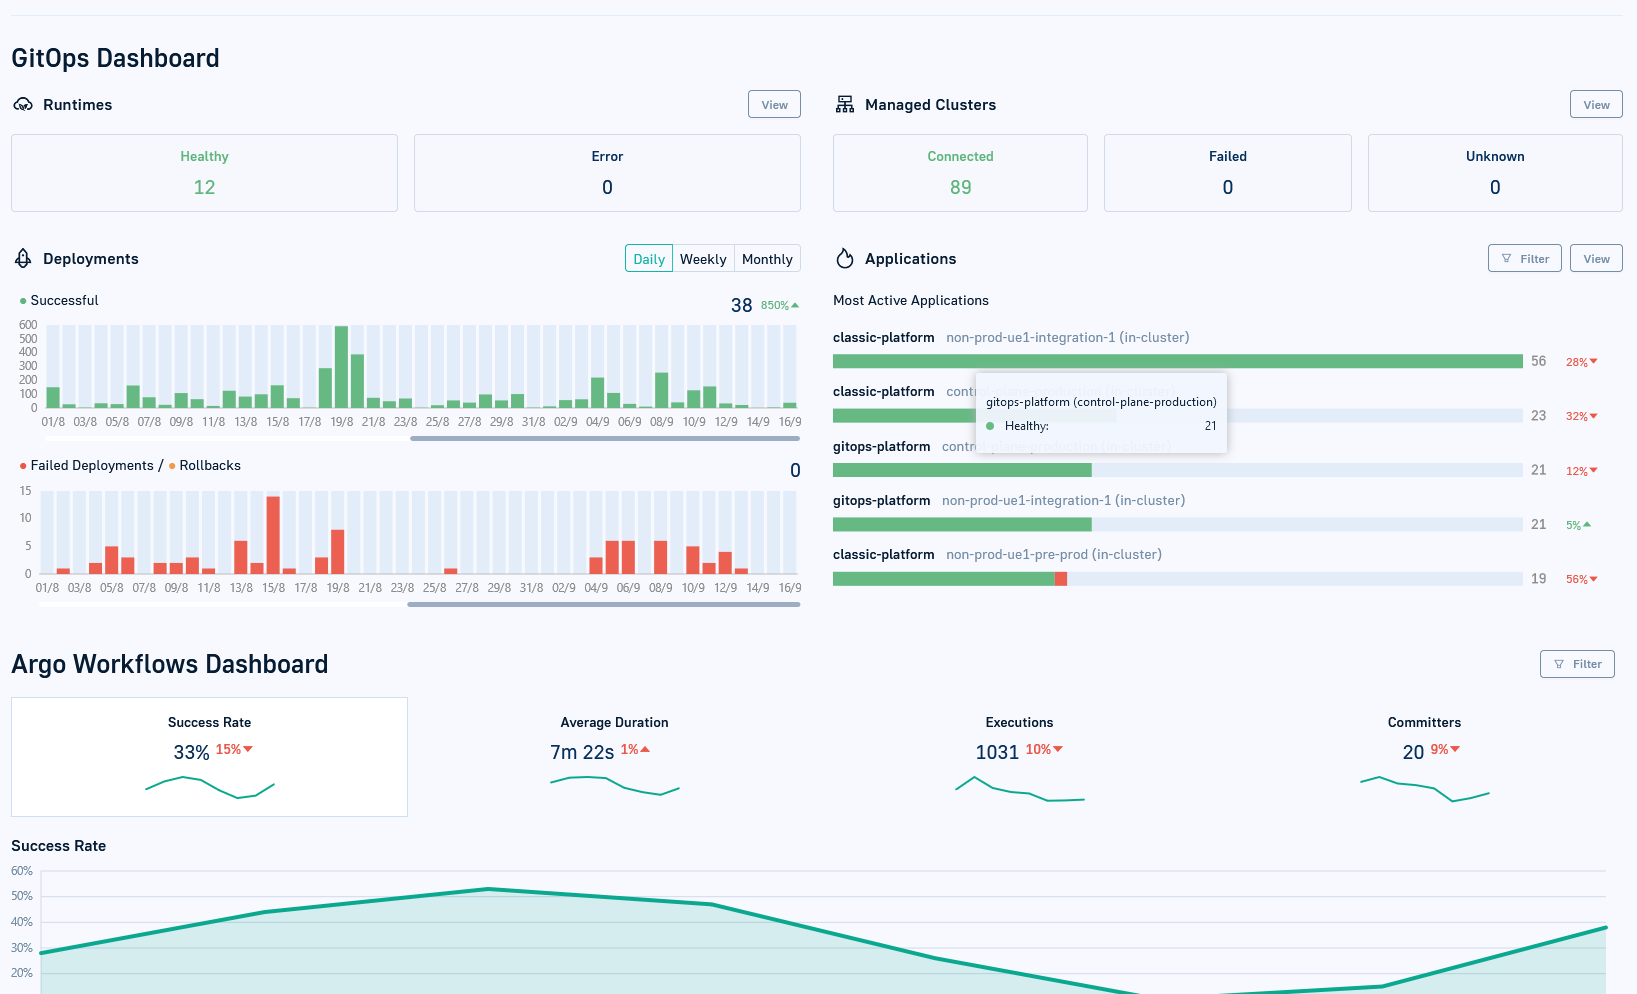Click the Managed Clusters hierarchy icon
This screenshot has width=1637, height=994.
click(x=844, y=104)
